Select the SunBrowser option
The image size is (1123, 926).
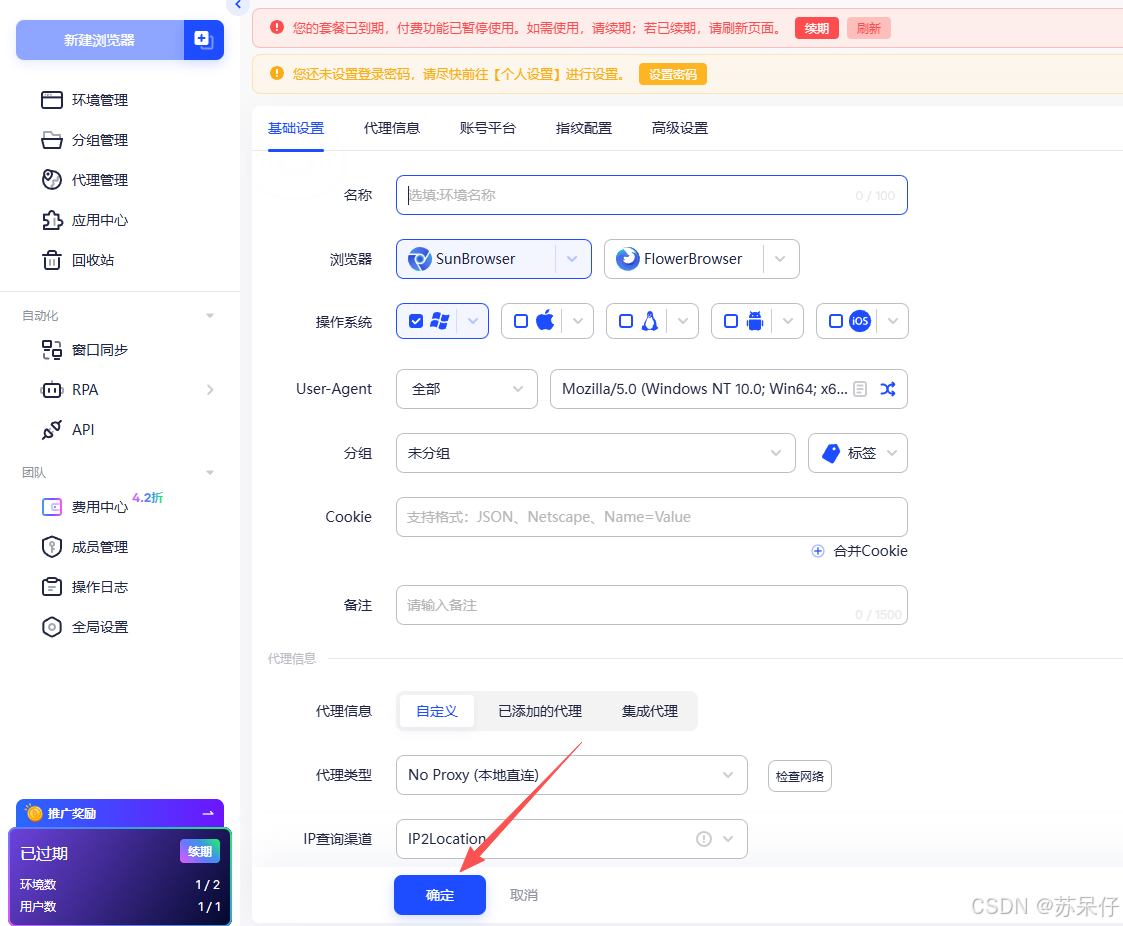pos(476,259)
